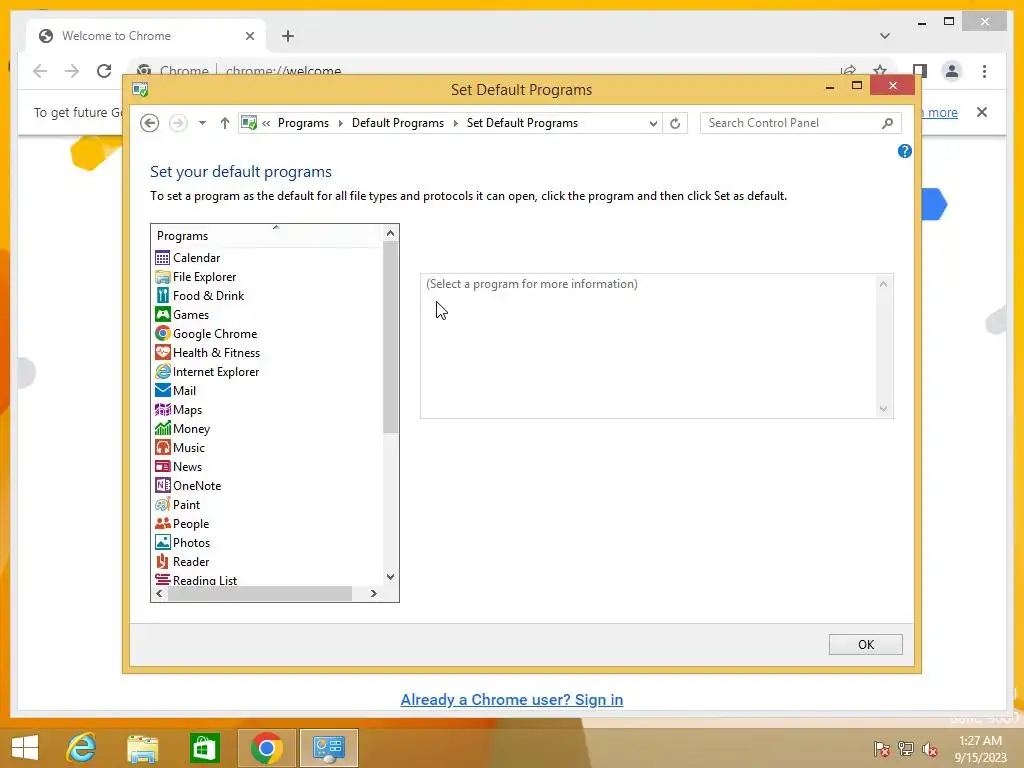Click the Programs list horizontal scrollbar thumb
This screenshot has height=768, width=1024.
[x=260, y=593]
